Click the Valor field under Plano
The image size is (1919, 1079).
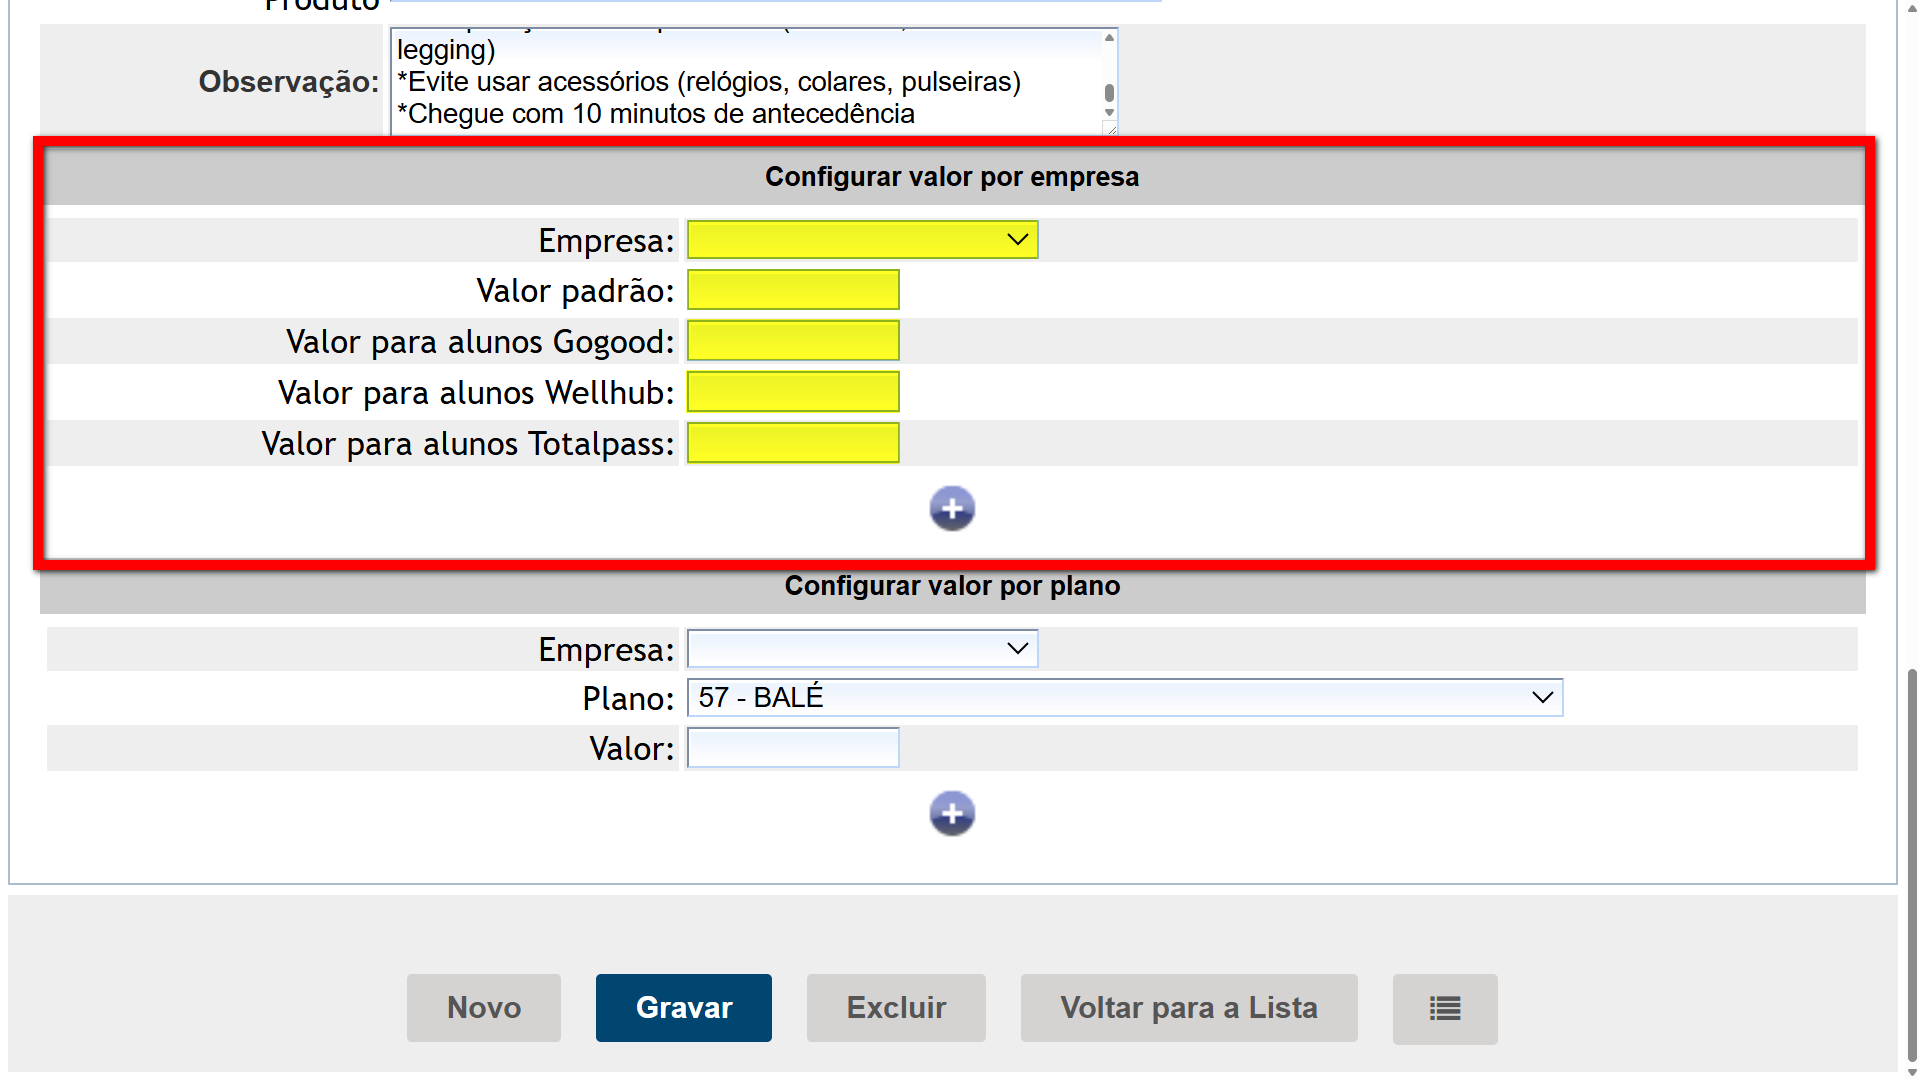point(792,748)
